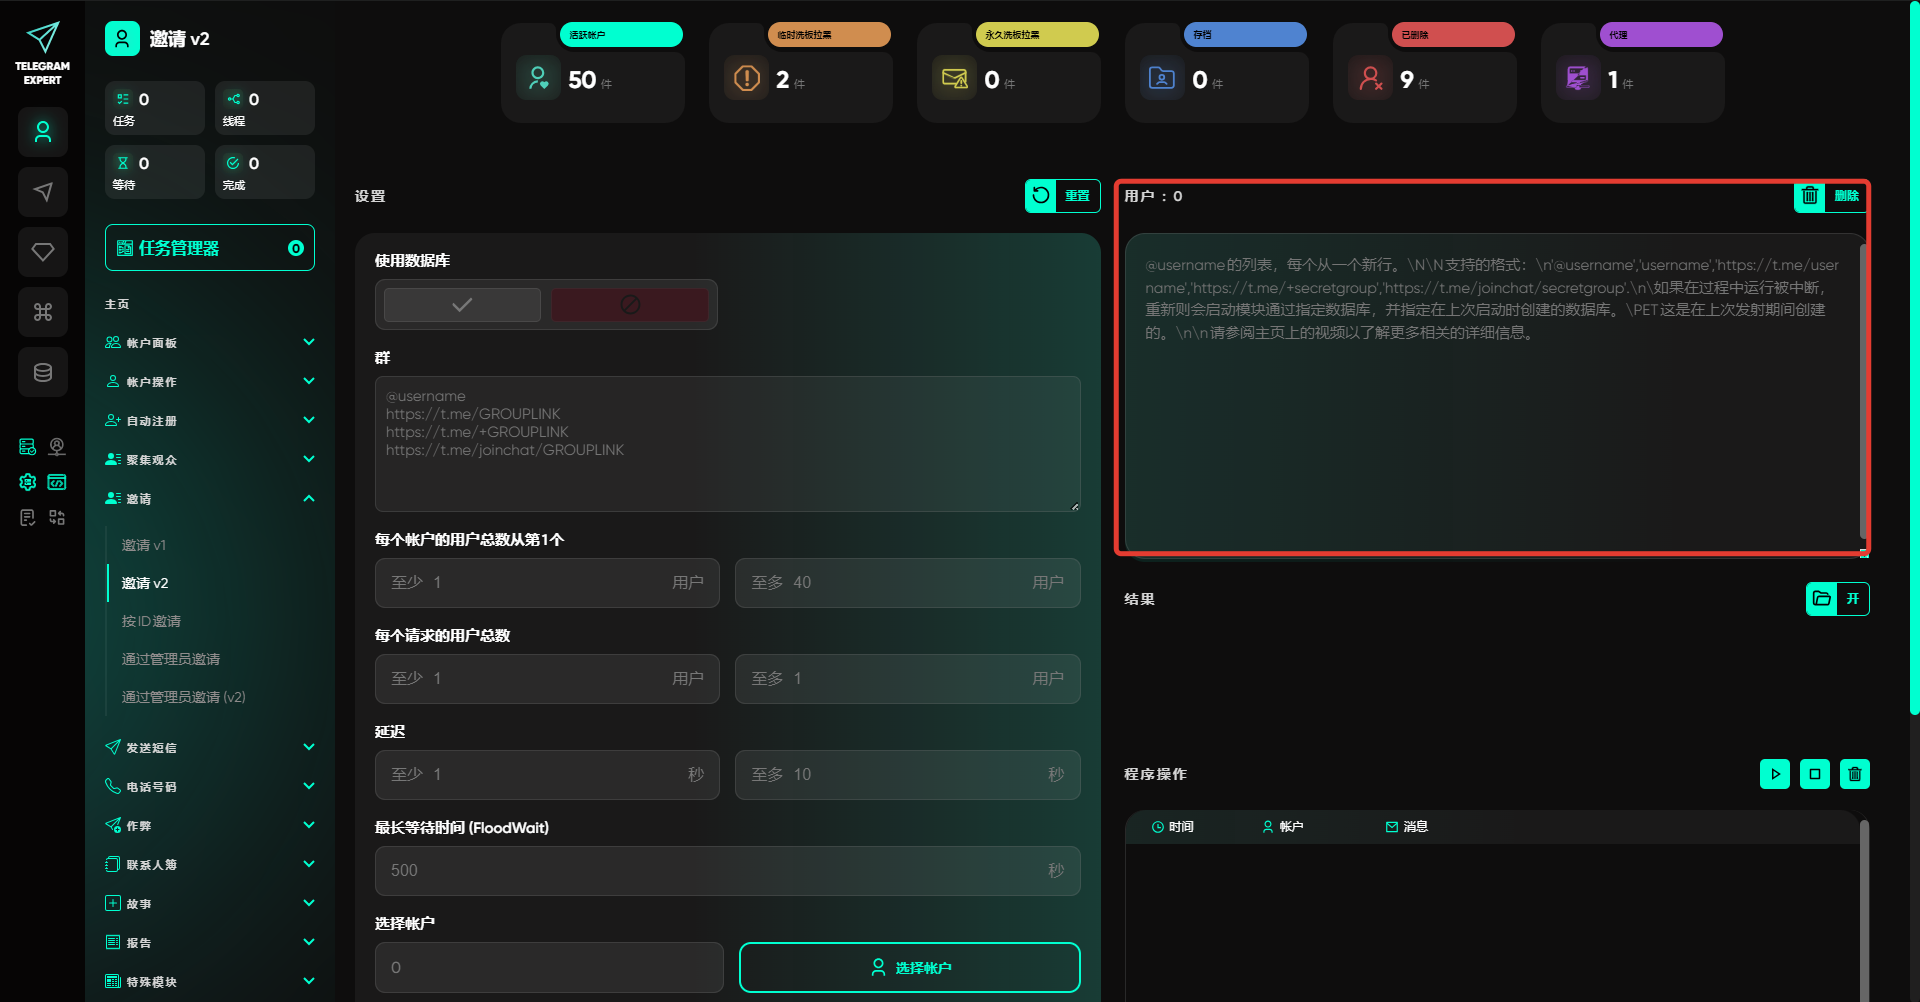1920x1002 pixels.
Task: Click the green settings gear icon
Action: (x=28, y=482)
